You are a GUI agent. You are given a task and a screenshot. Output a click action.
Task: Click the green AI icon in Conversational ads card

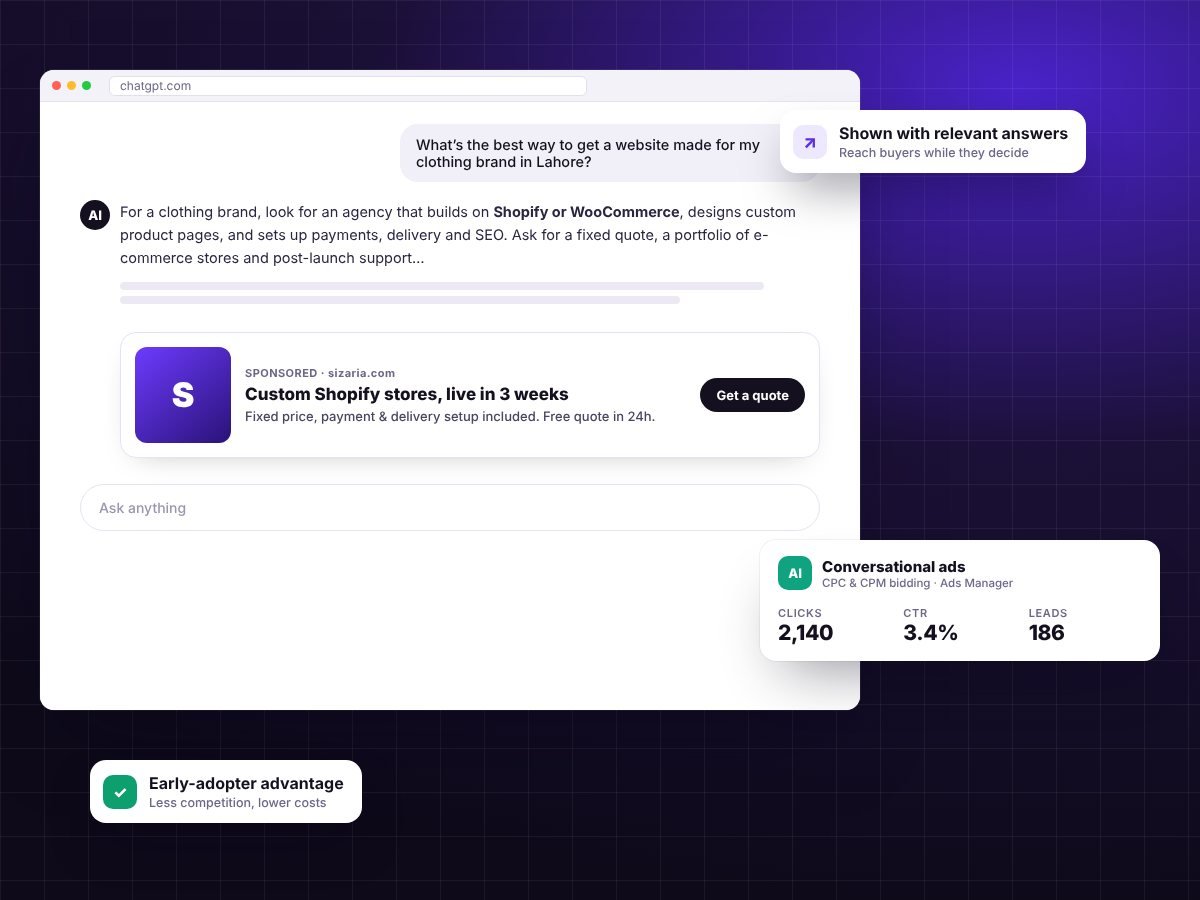(x=795, y=573)
